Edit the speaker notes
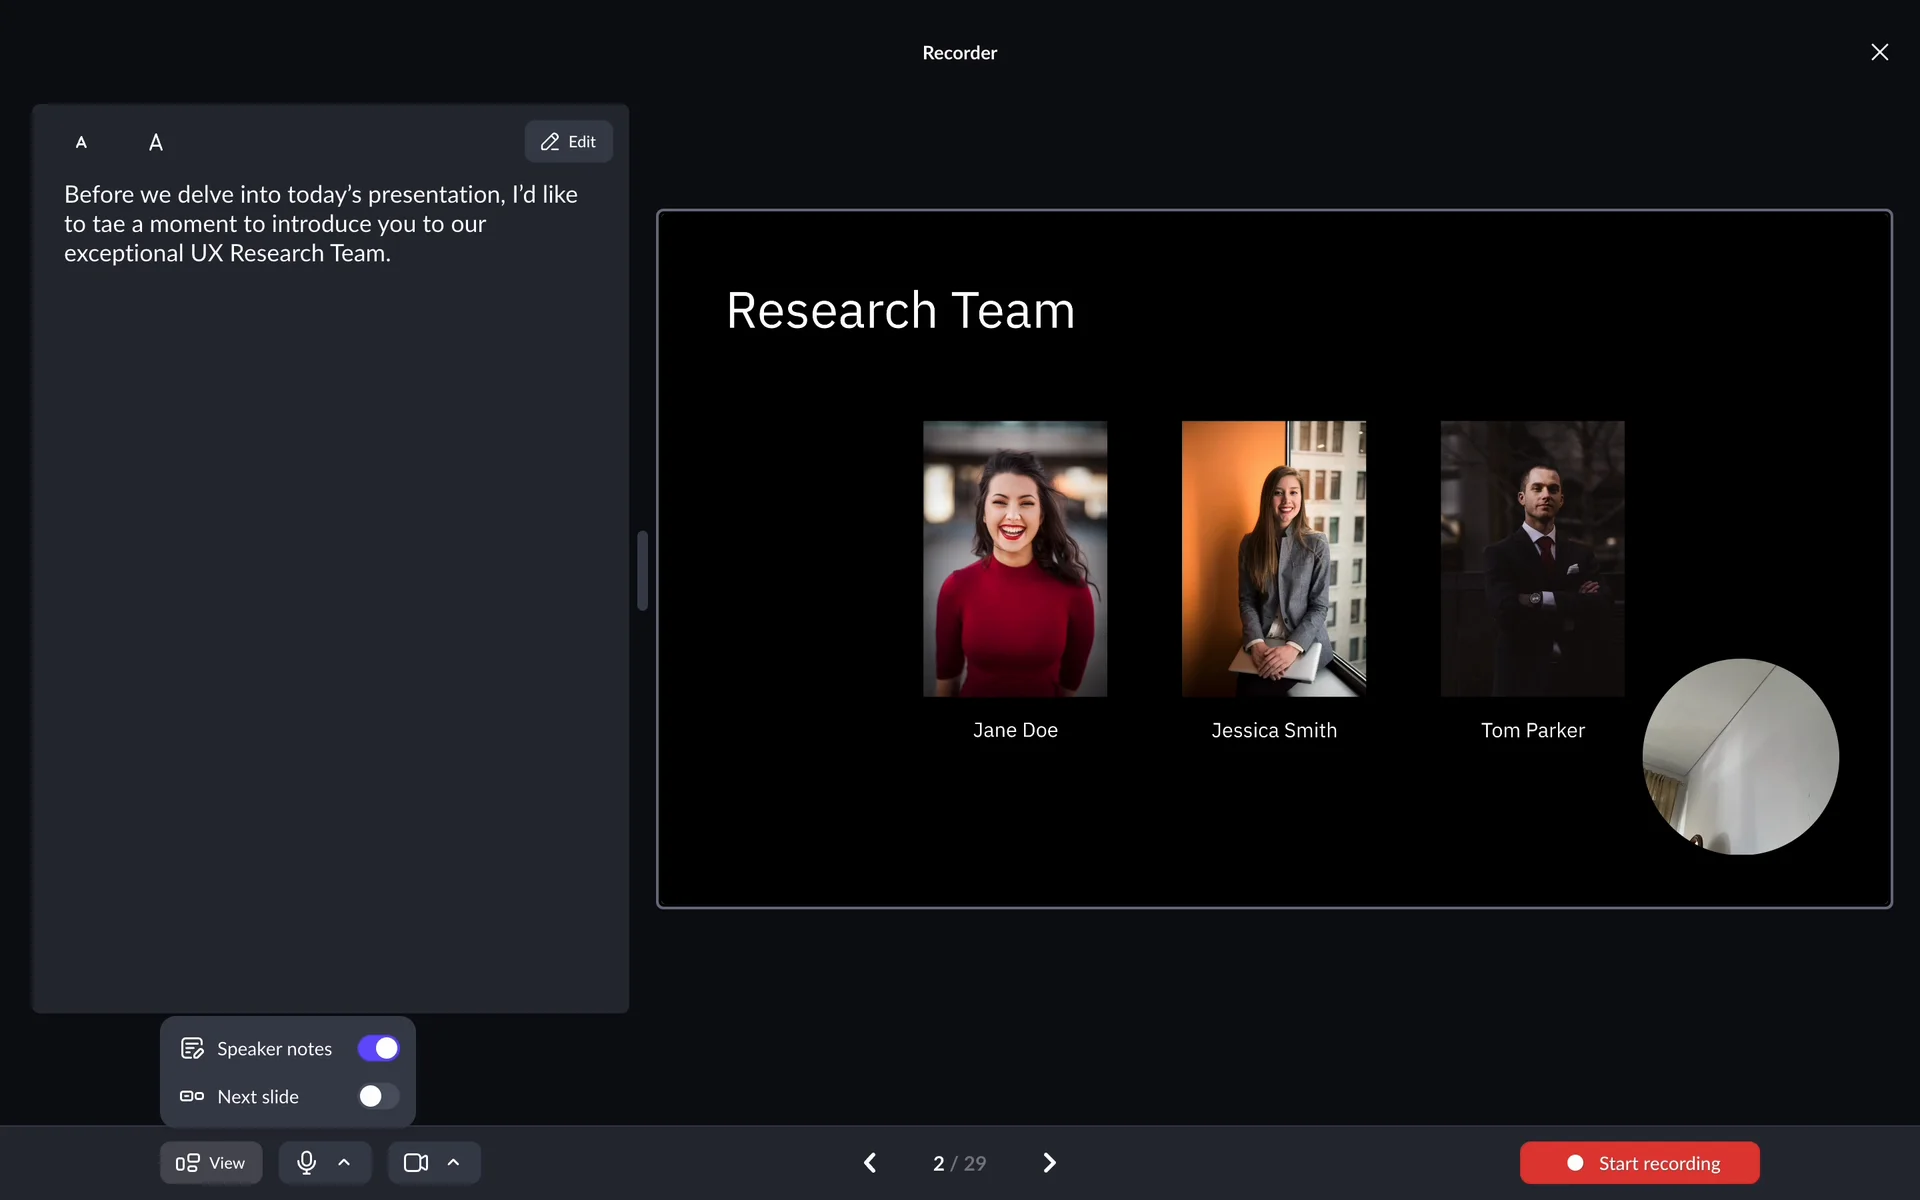Viewport: 1920px width, 1200px height. pos(568,142)
